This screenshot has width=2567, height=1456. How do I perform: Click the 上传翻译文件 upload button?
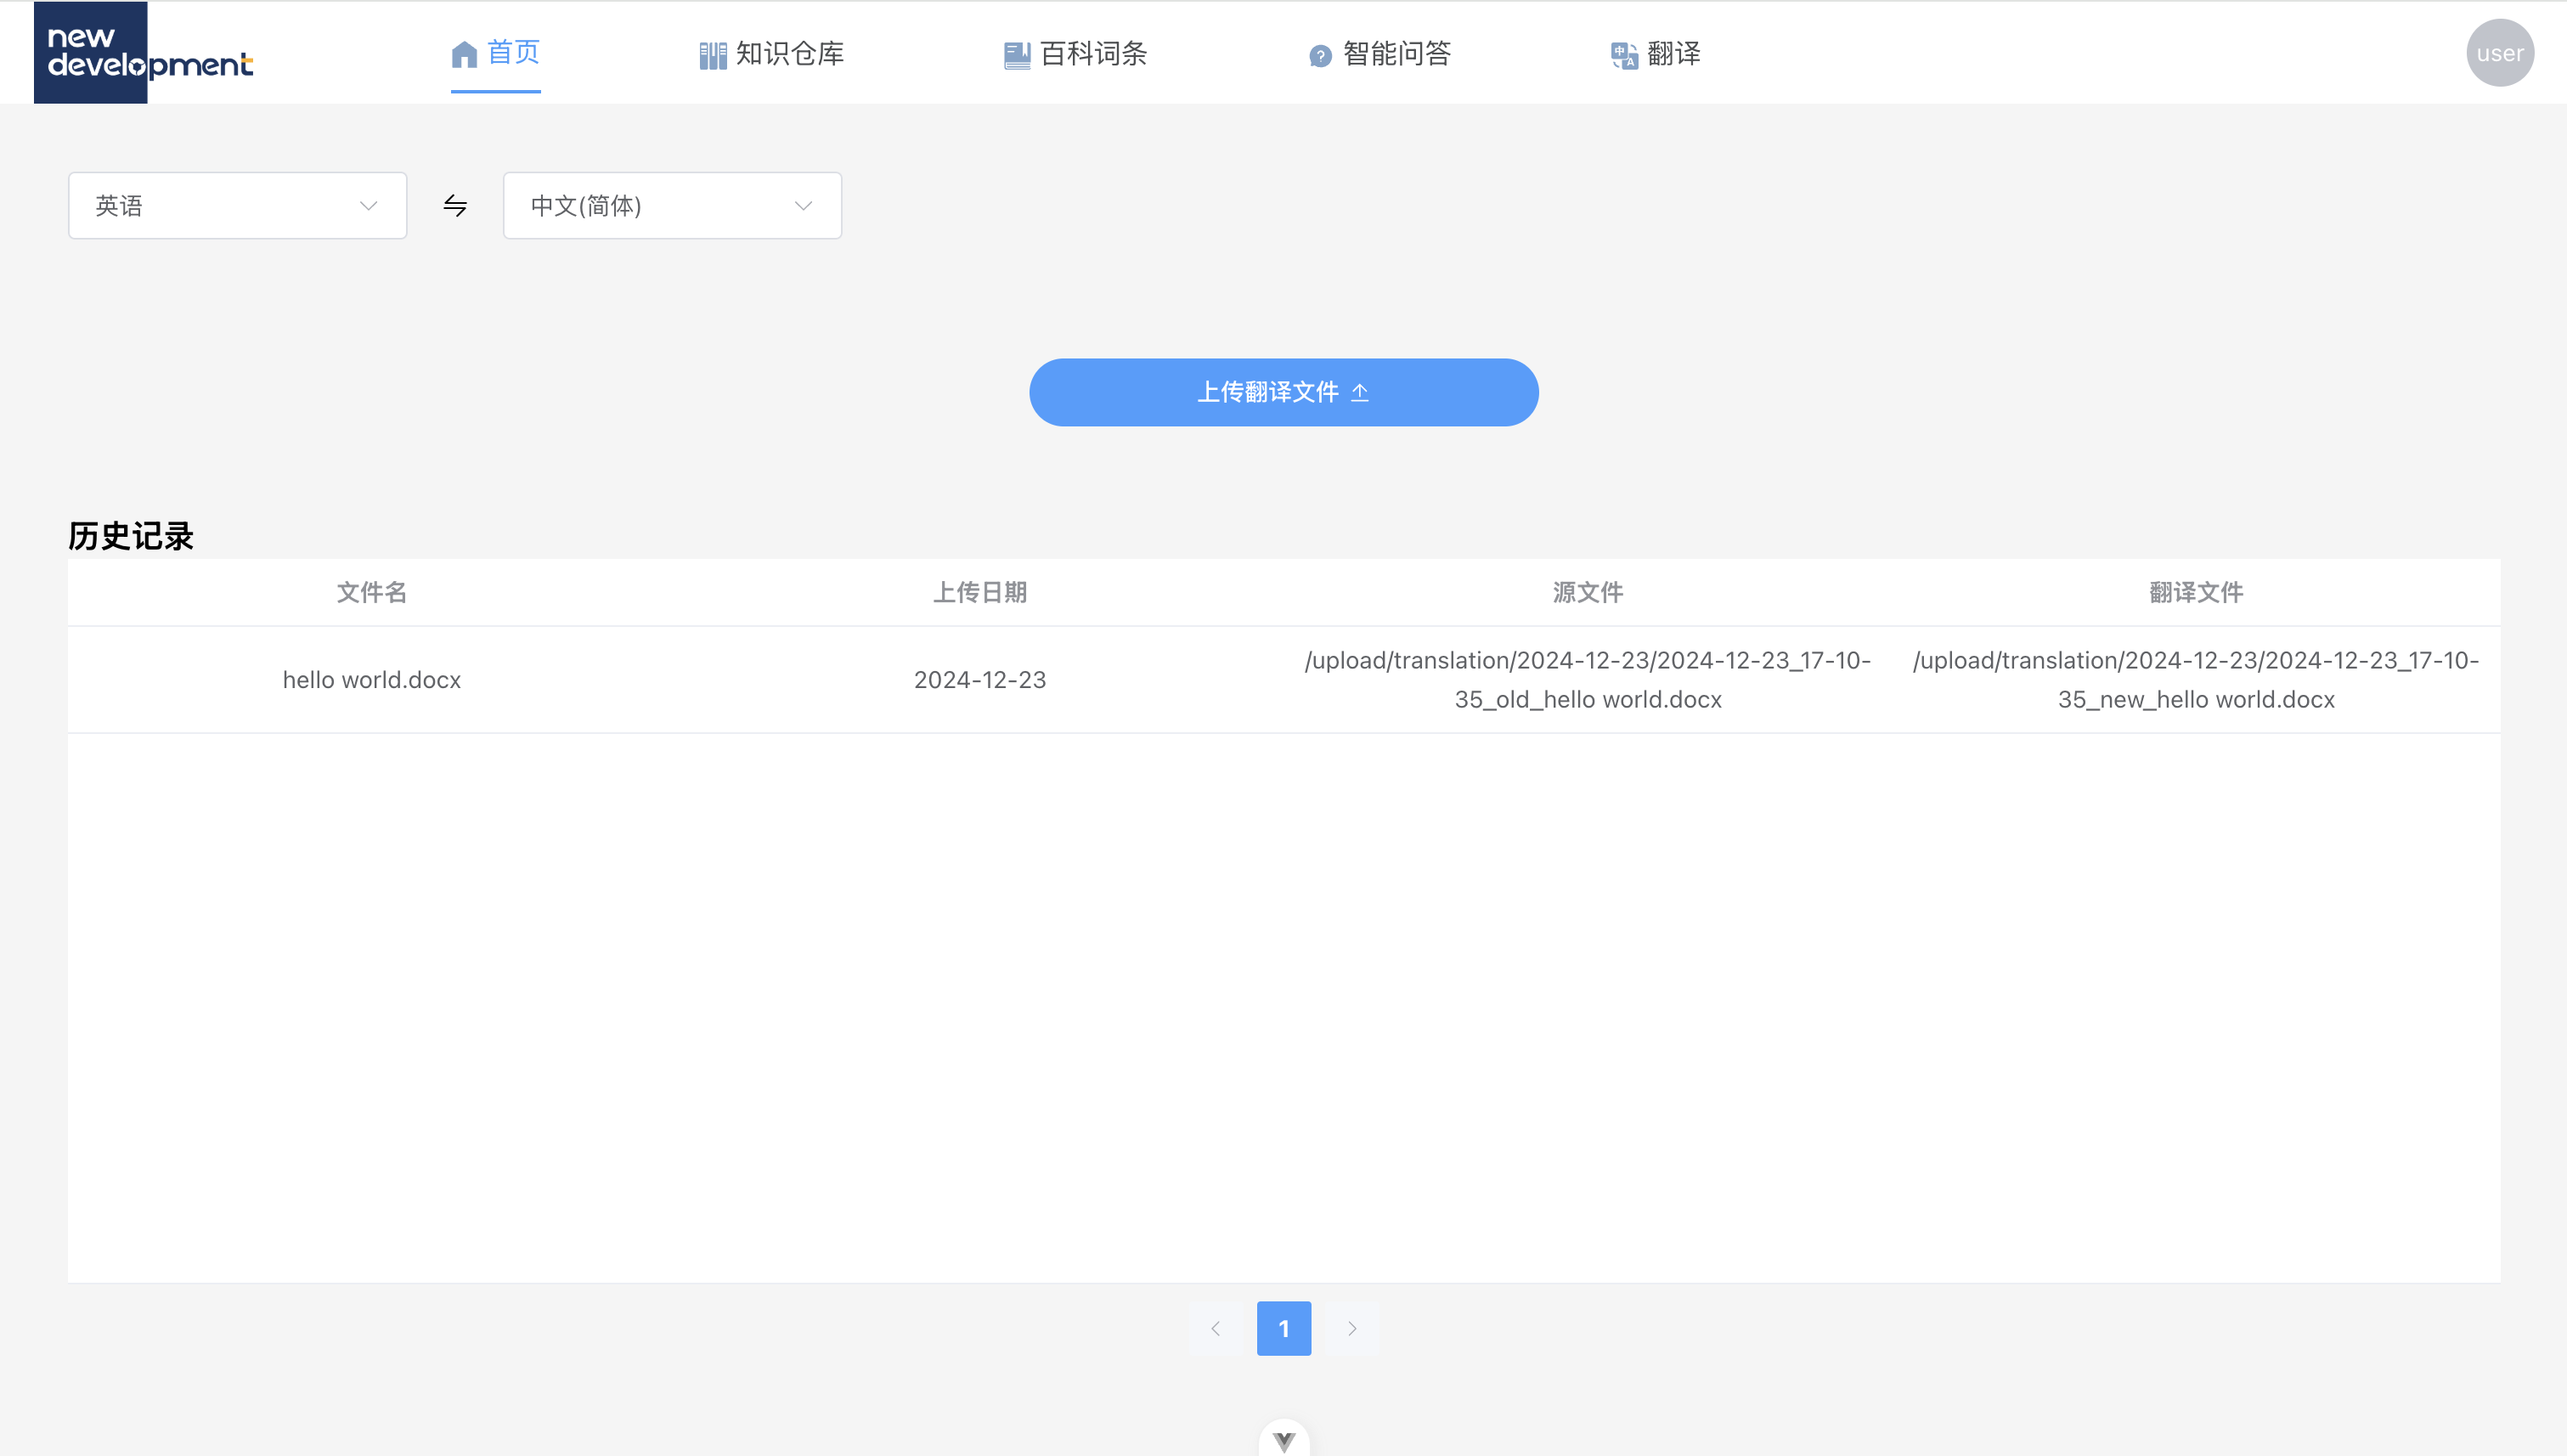tap(1283, 392)
